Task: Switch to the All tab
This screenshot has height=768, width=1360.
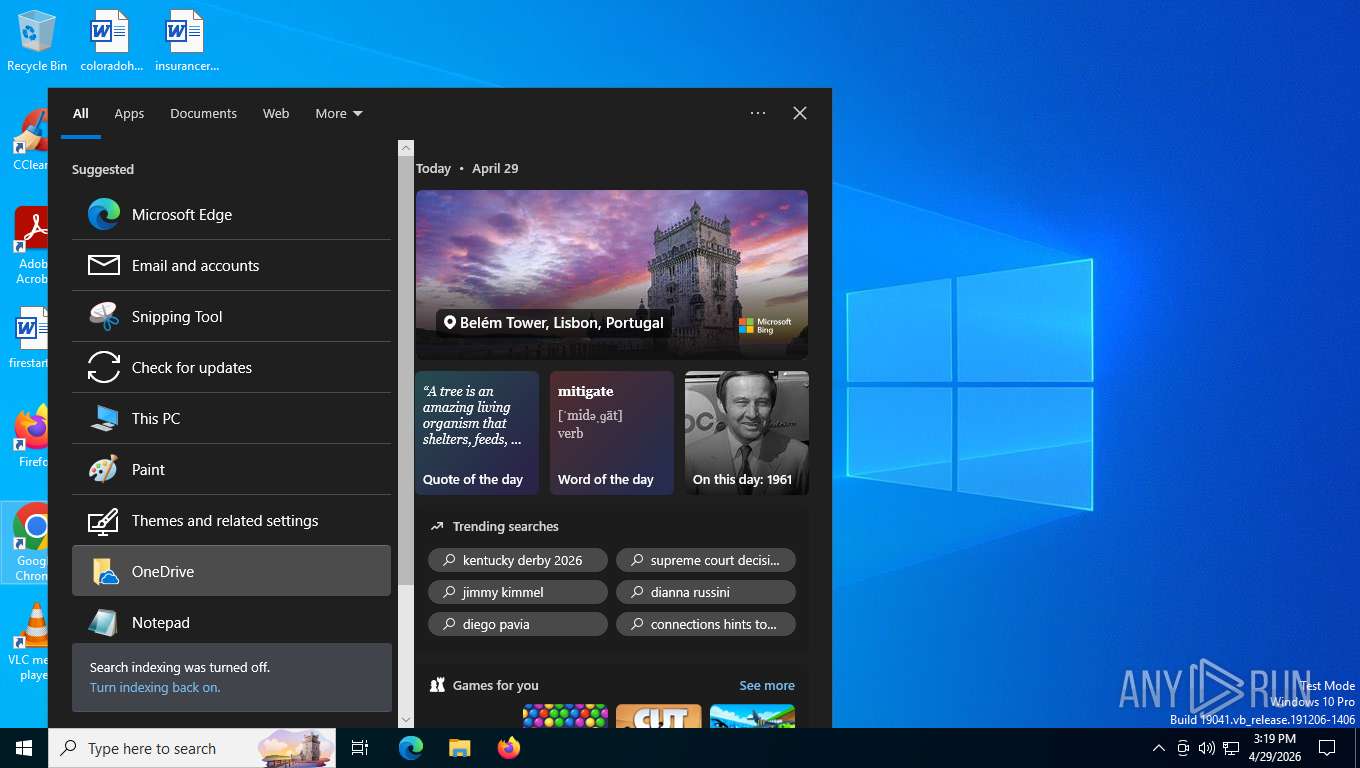Action: coord(81,113)
